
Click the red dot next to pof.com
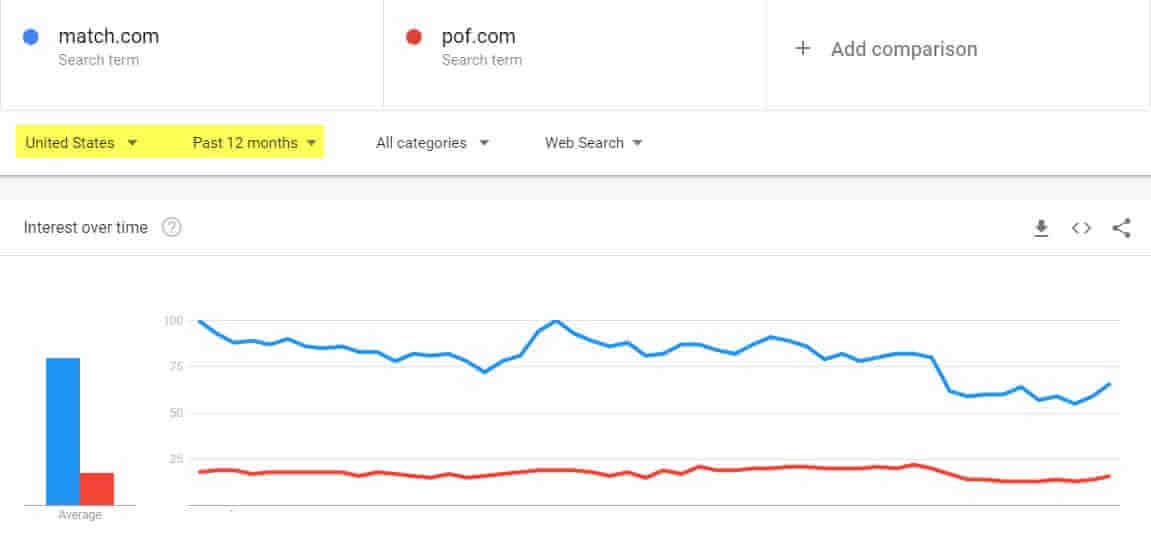coord(414,37)
